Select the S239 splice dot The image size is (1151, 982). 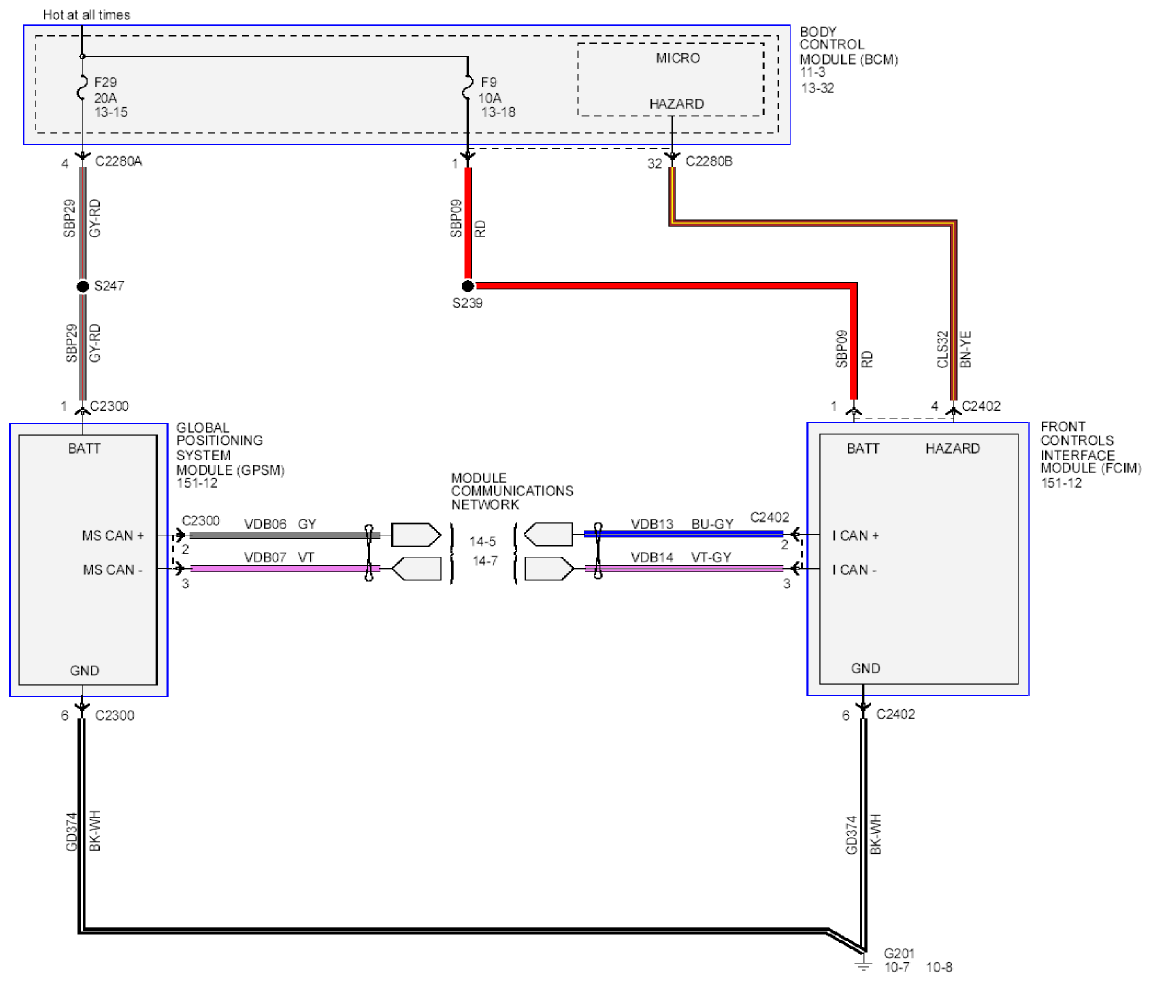[x=468, y=286]
